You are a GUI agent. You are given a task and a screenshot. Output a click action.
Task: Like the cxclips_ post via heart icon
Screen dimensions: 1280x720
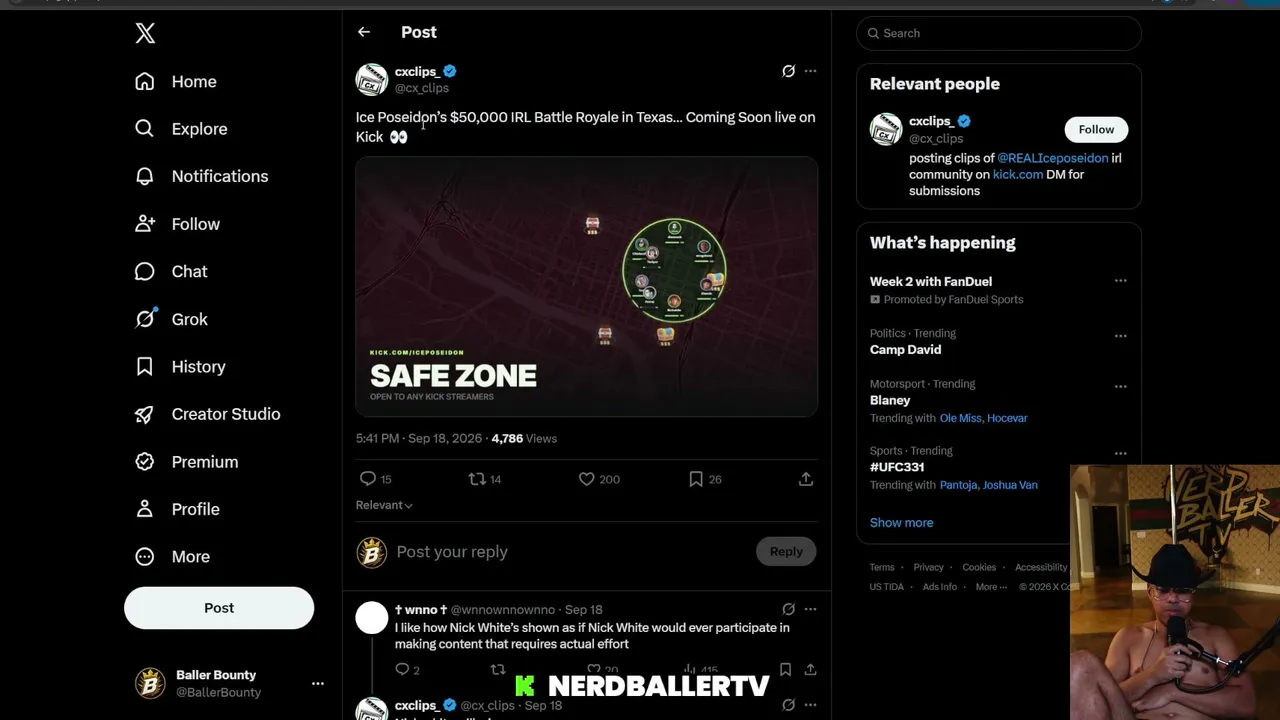tap(587, 479)
